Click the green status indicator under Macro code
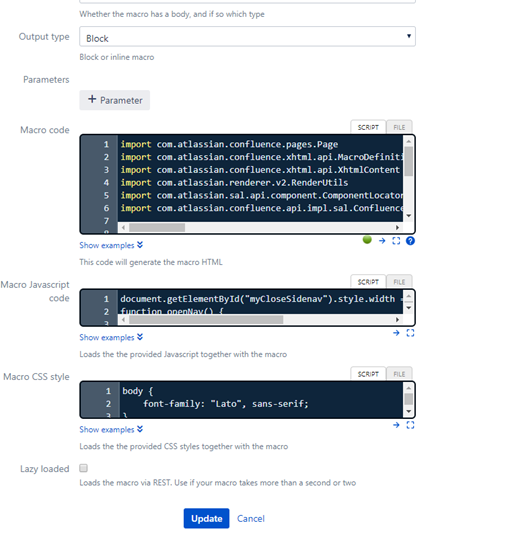 point(367,240)
